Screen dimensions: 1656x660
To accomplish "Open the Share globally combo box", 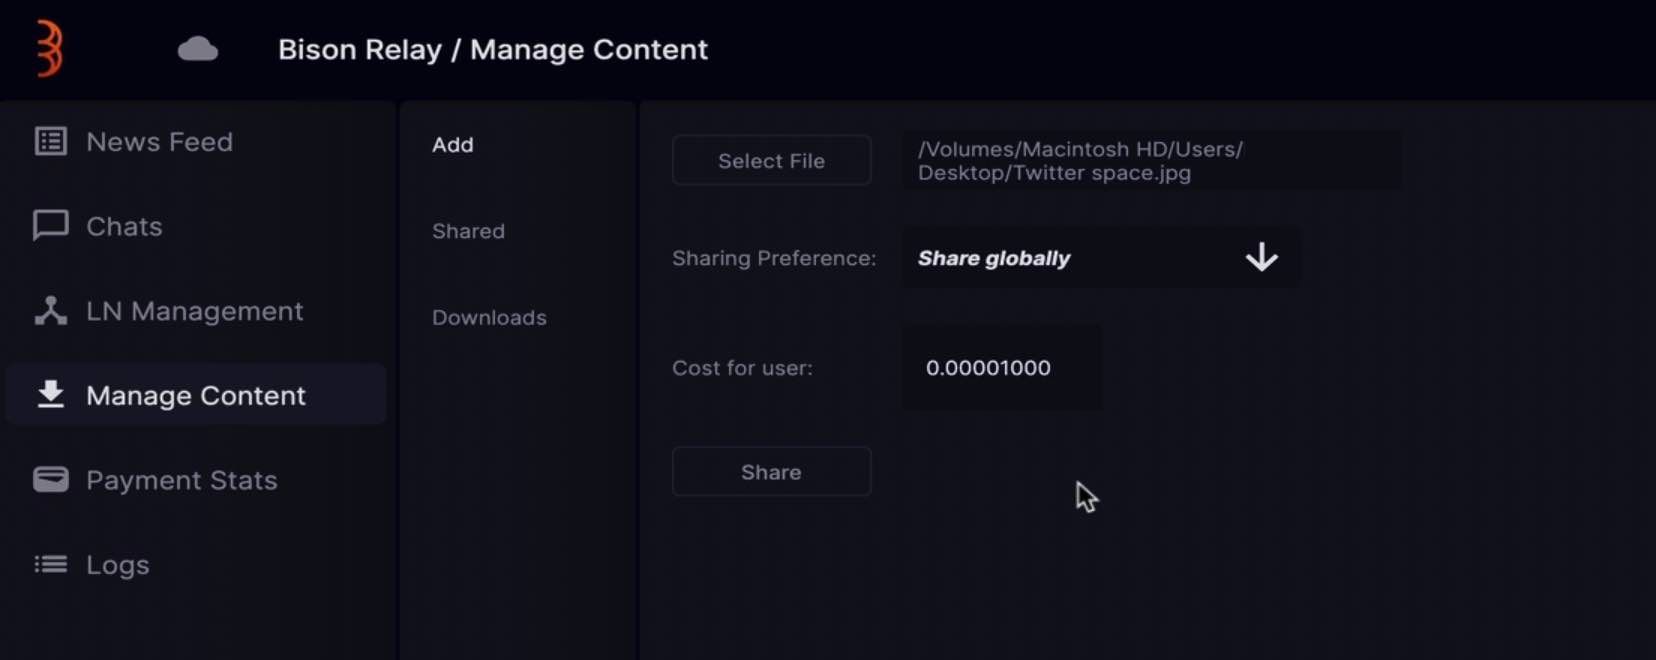I will [x=1101, y=258].
